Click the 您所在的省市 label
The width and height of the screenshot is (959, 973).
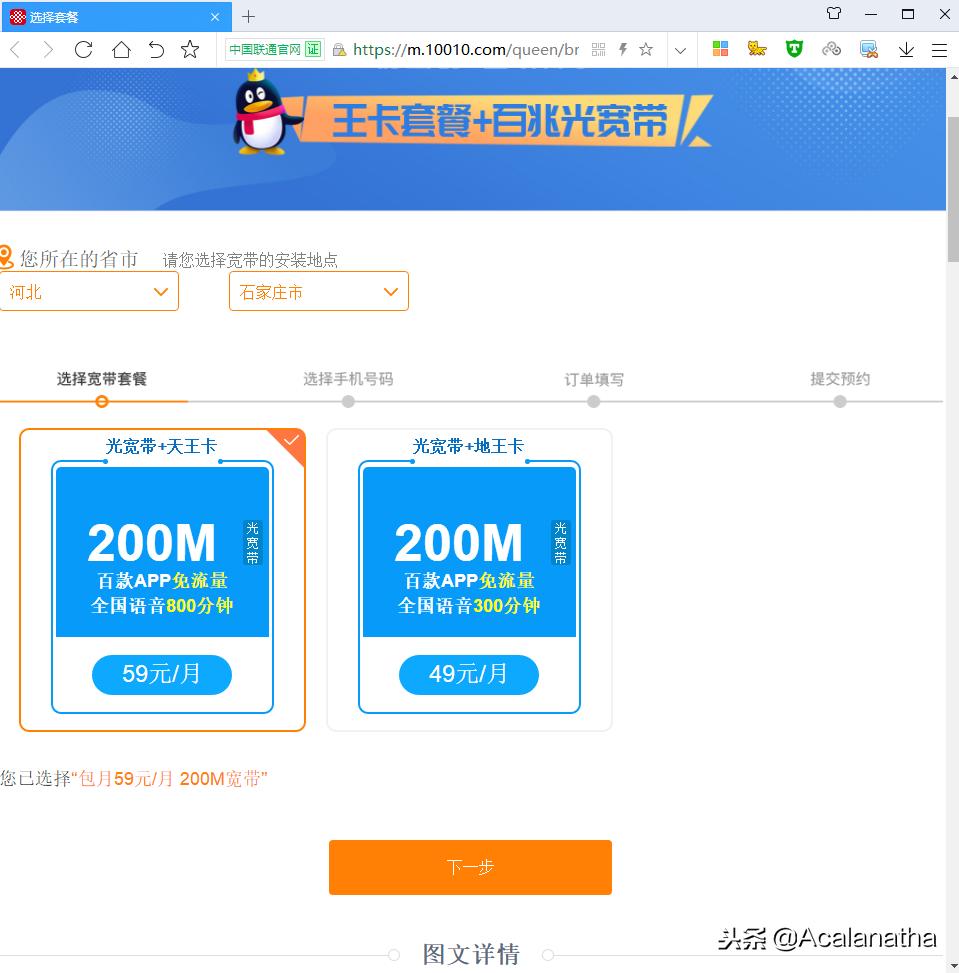coord(79,259)
